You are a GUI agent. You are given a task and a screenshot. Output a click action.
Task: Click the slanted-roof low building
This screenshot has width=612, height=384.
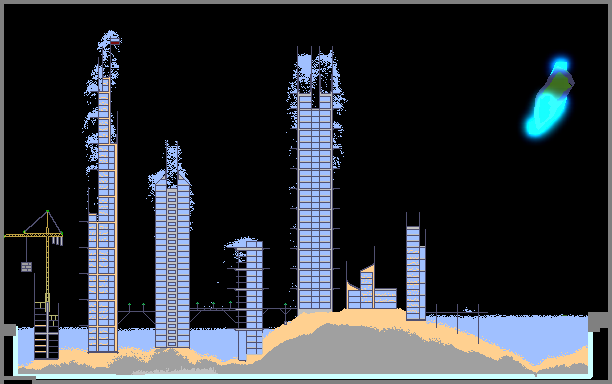(372, 288)
